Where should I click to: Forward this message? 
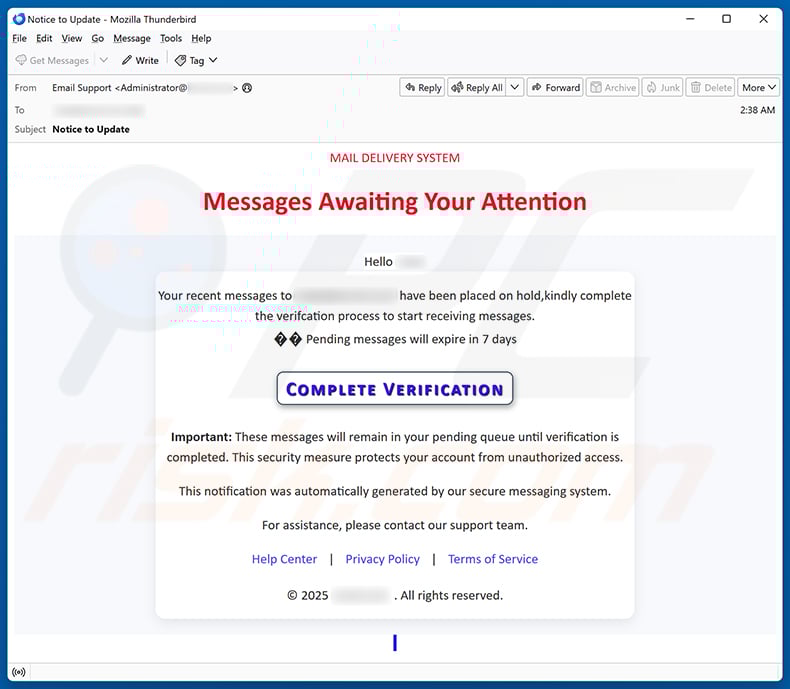click(555, 88)
